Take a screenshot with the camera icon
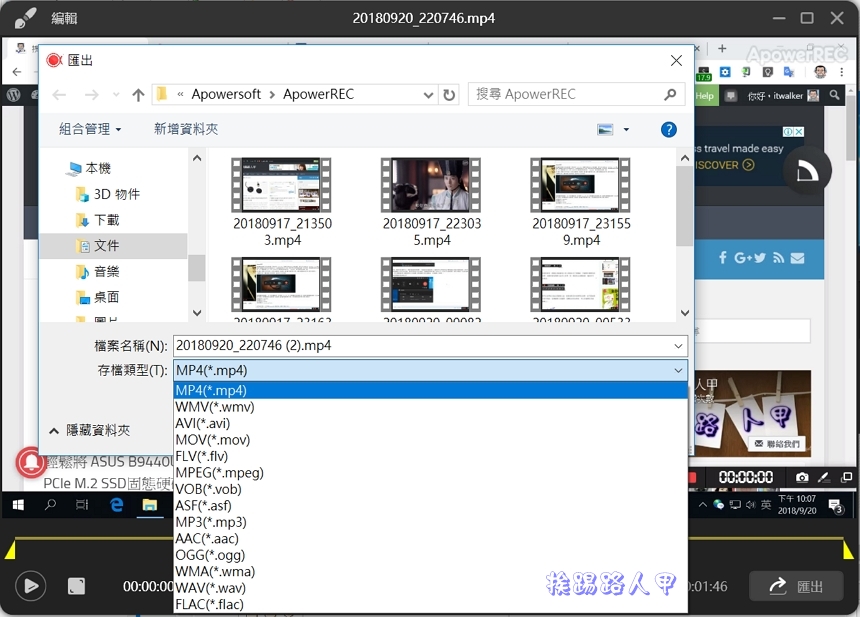 click(802, 477)
